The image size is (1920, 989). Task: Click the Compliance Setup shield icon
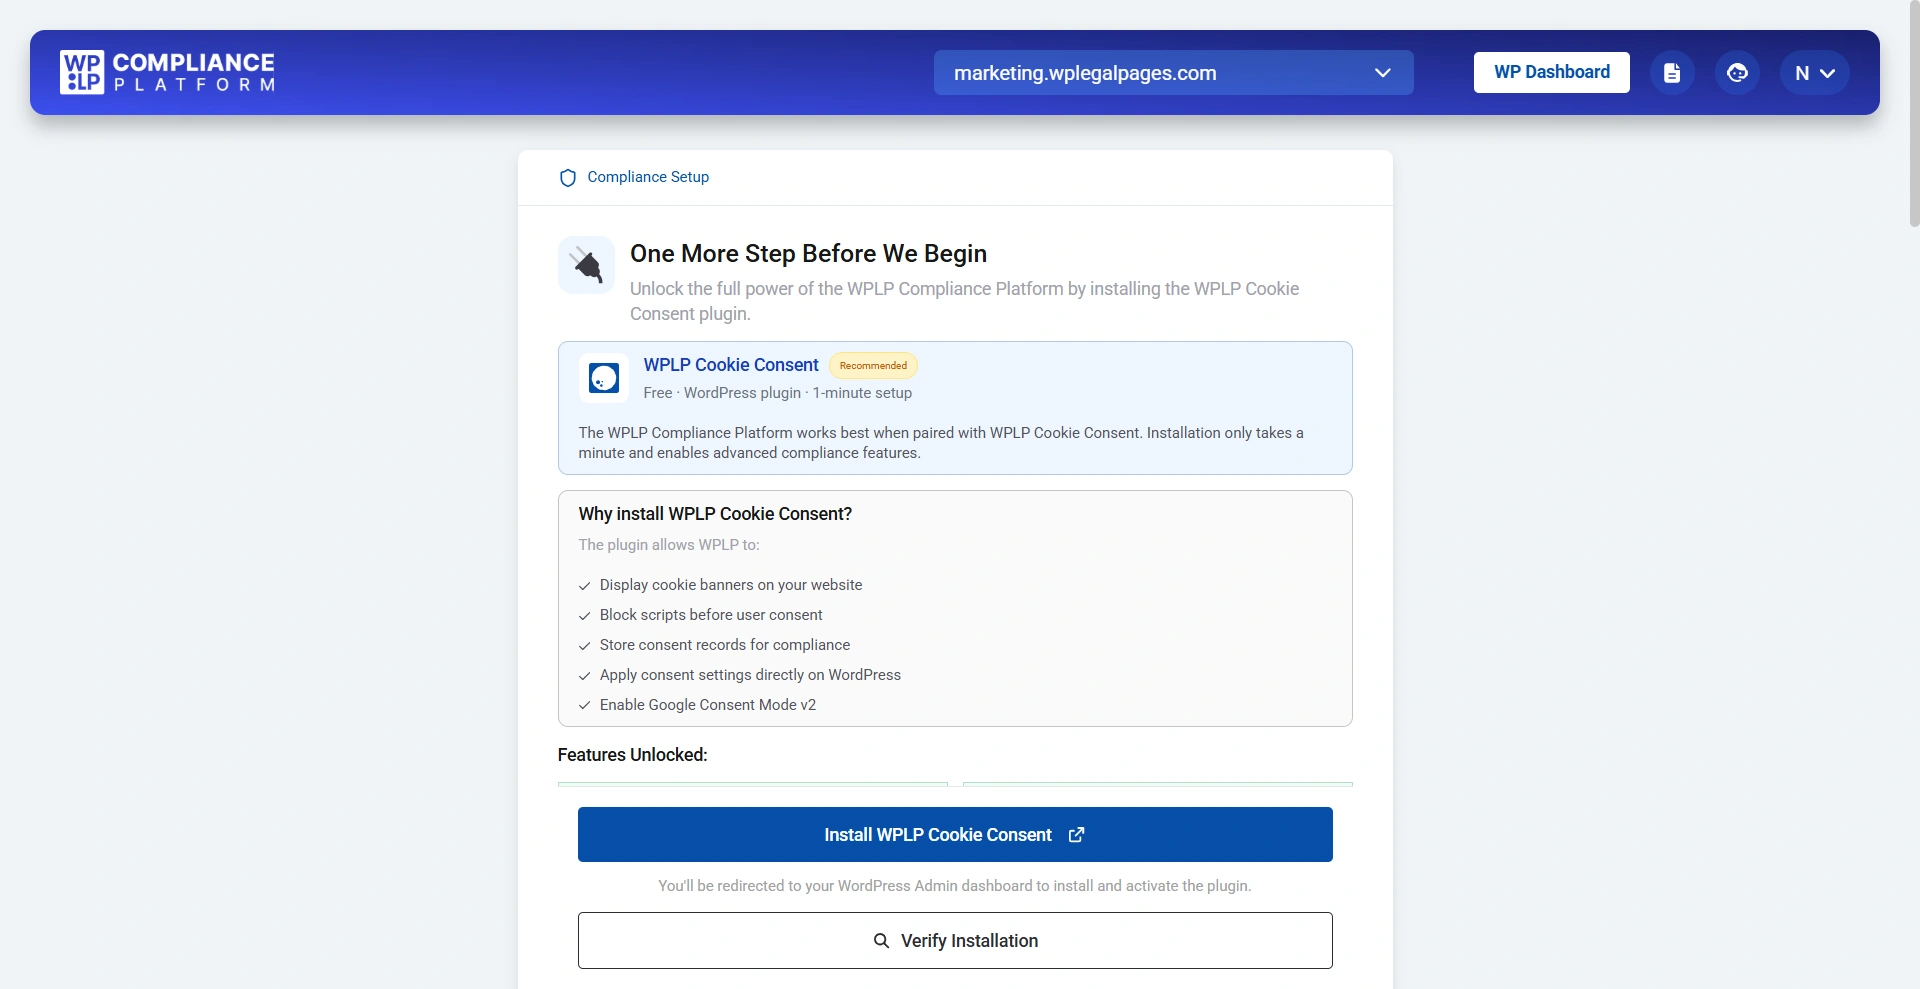tap(568, 178)
